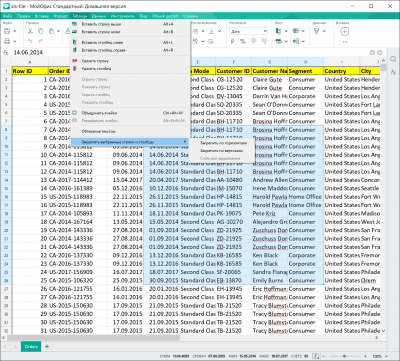Open the number format 'Дата' combo box
Image resolution: width=400 pixels, height=361 pixels.
pyautogui.click(x=249, y=31)
